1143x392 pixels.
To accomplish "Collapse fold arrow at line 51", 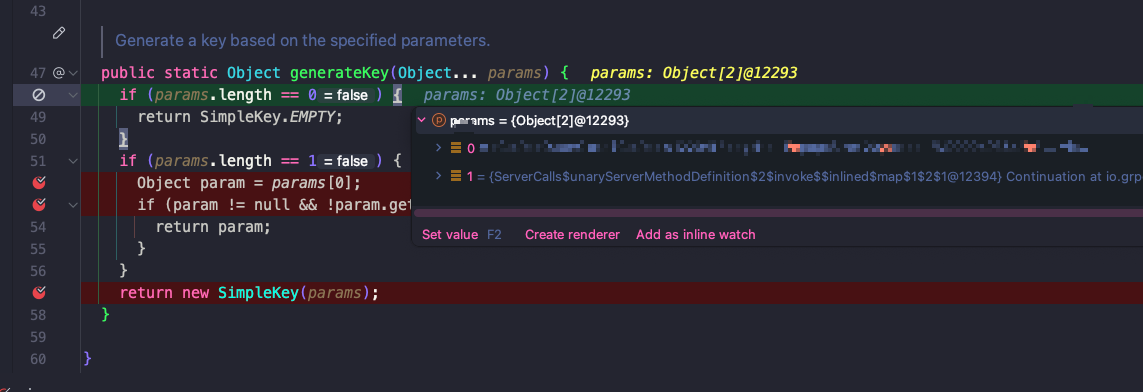I will 73,161.
